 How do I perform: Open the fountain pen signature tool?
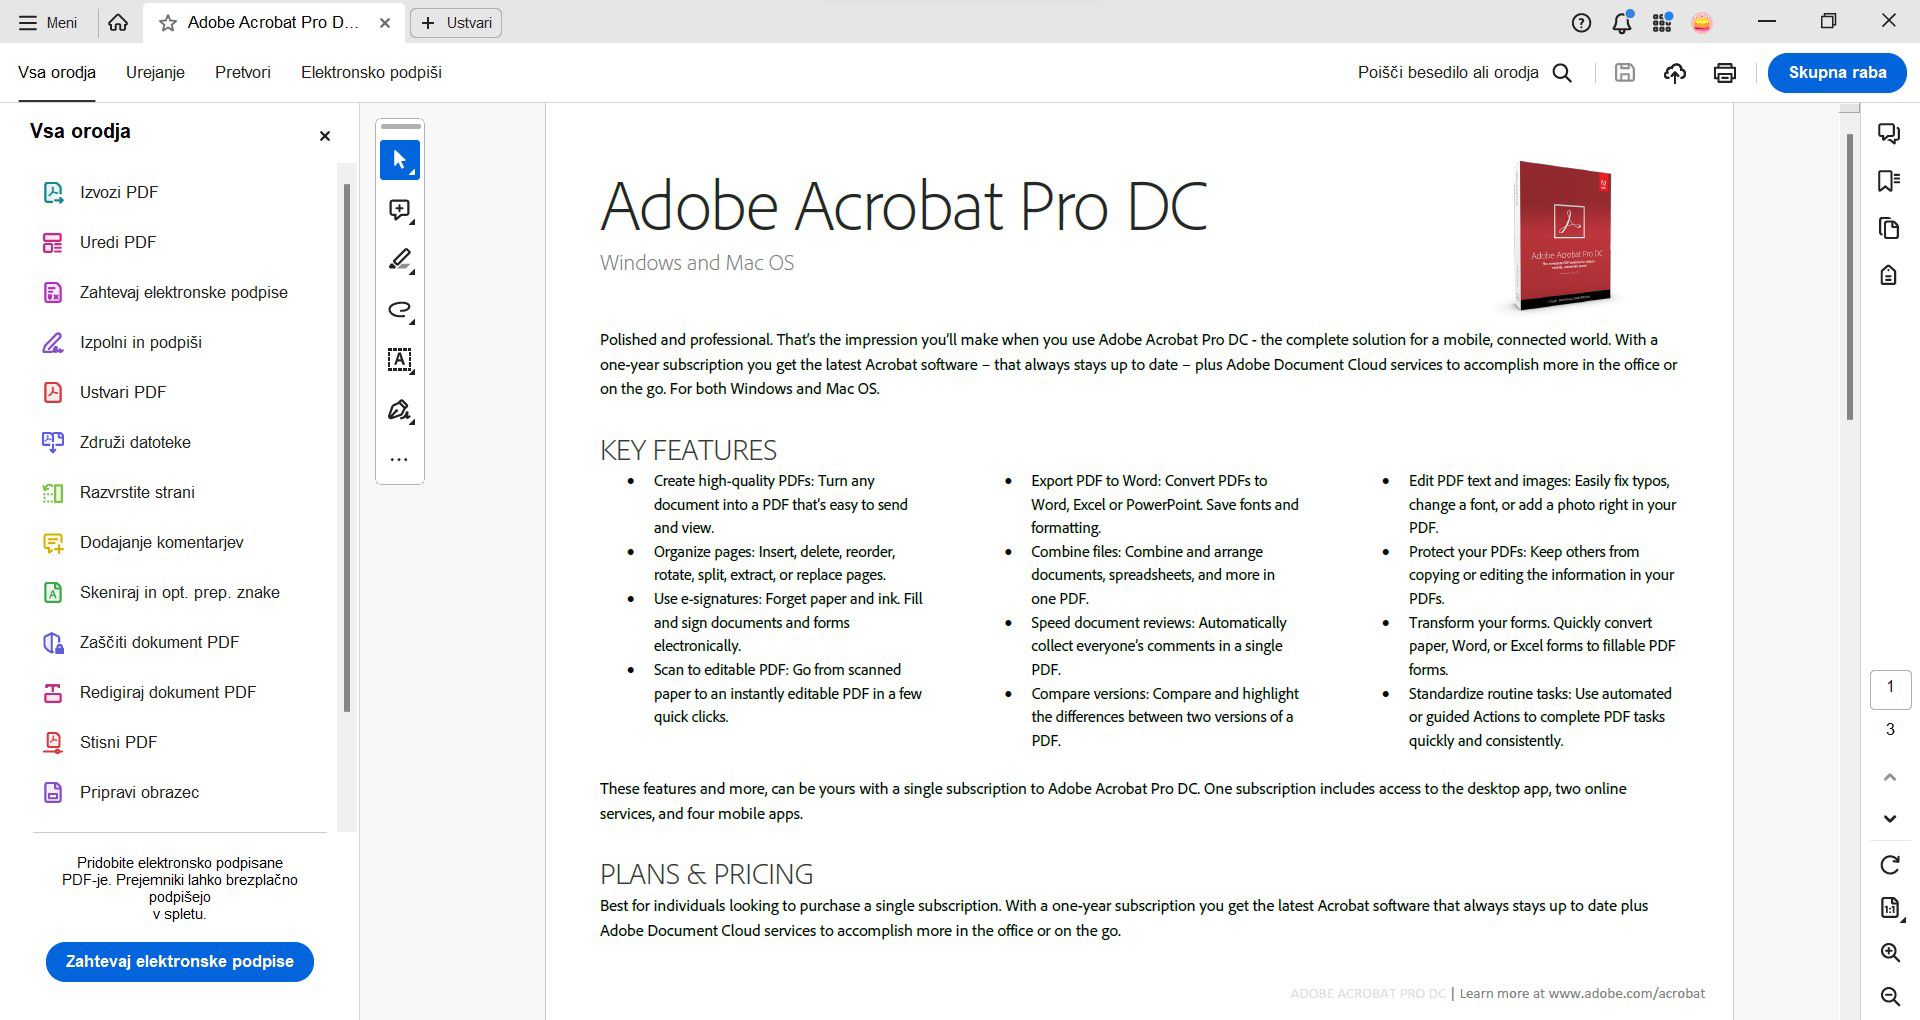pyautogui.click(x=400, y=410)
